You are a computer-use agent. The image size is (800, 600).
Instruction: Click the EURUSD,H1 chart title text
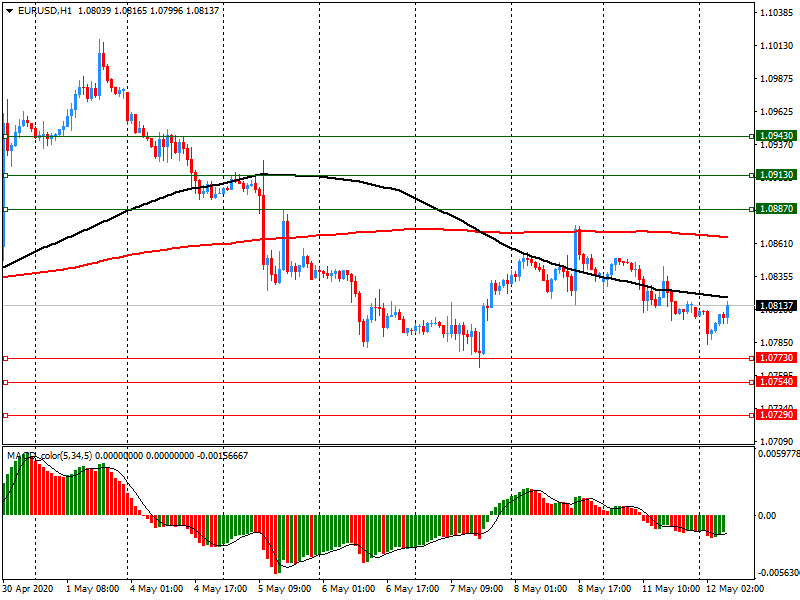[45, 11]
